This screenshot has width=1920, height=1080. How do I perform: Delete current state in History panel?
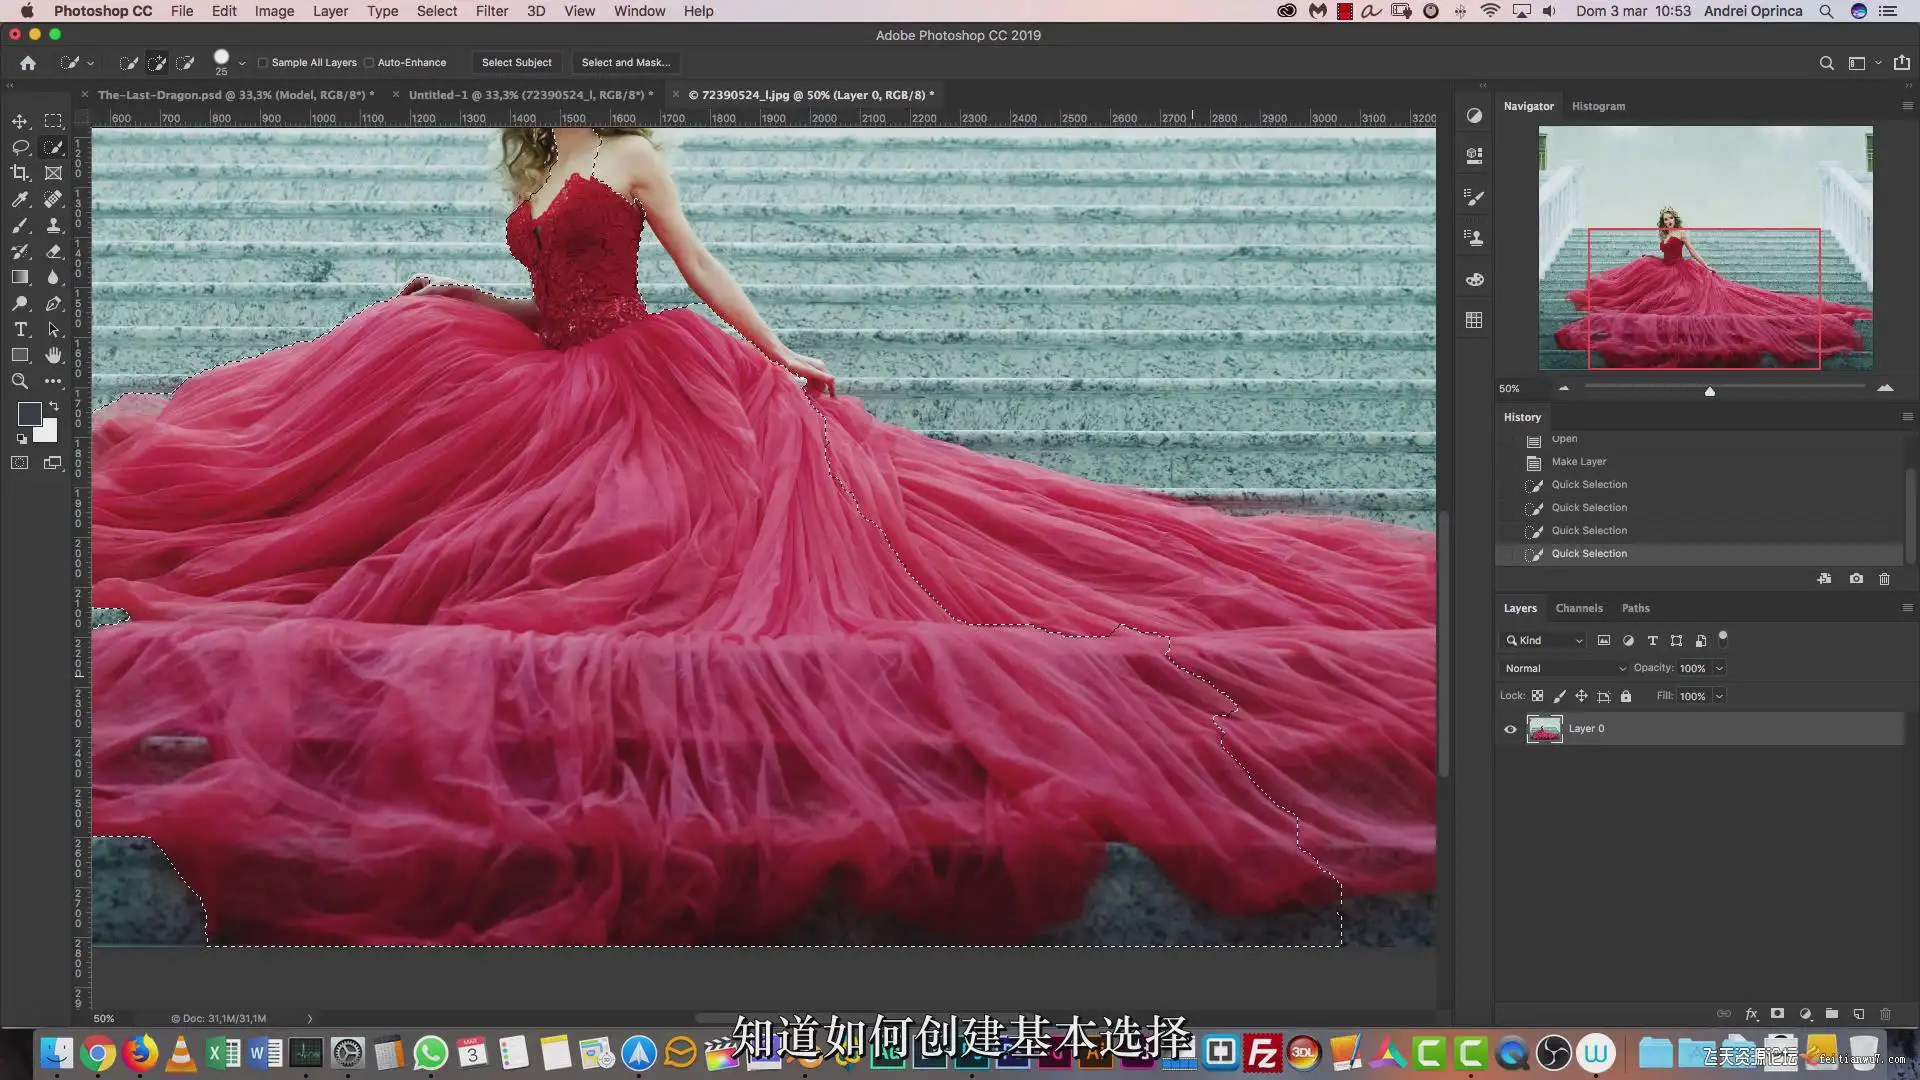coord(1884,579)
